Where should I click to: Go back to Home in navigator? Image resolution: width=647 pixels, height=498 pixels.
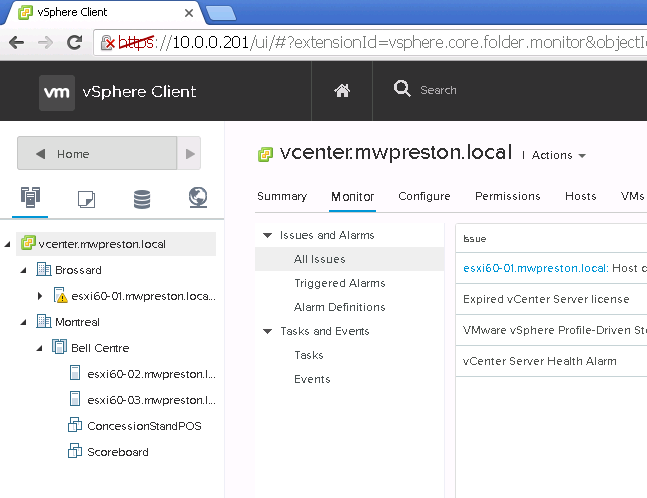[x=97, y=153]
